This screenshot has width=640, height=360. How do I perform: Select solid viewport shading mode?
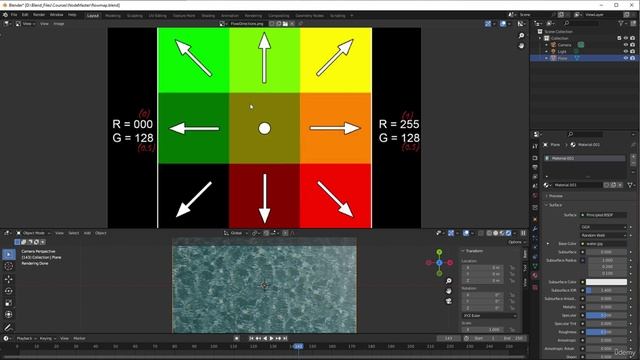coord(496,233)
